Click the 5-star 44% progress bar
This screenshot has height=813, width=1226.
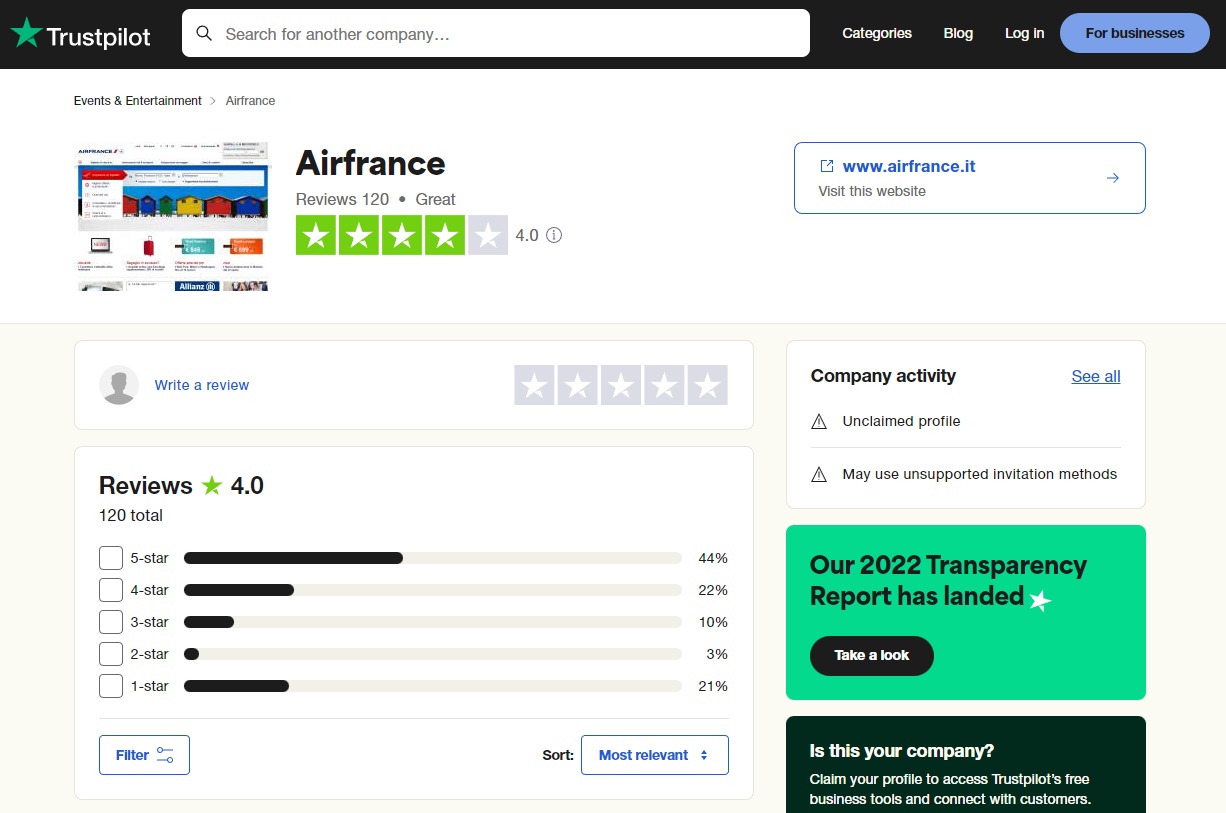(x=432, y=558)
